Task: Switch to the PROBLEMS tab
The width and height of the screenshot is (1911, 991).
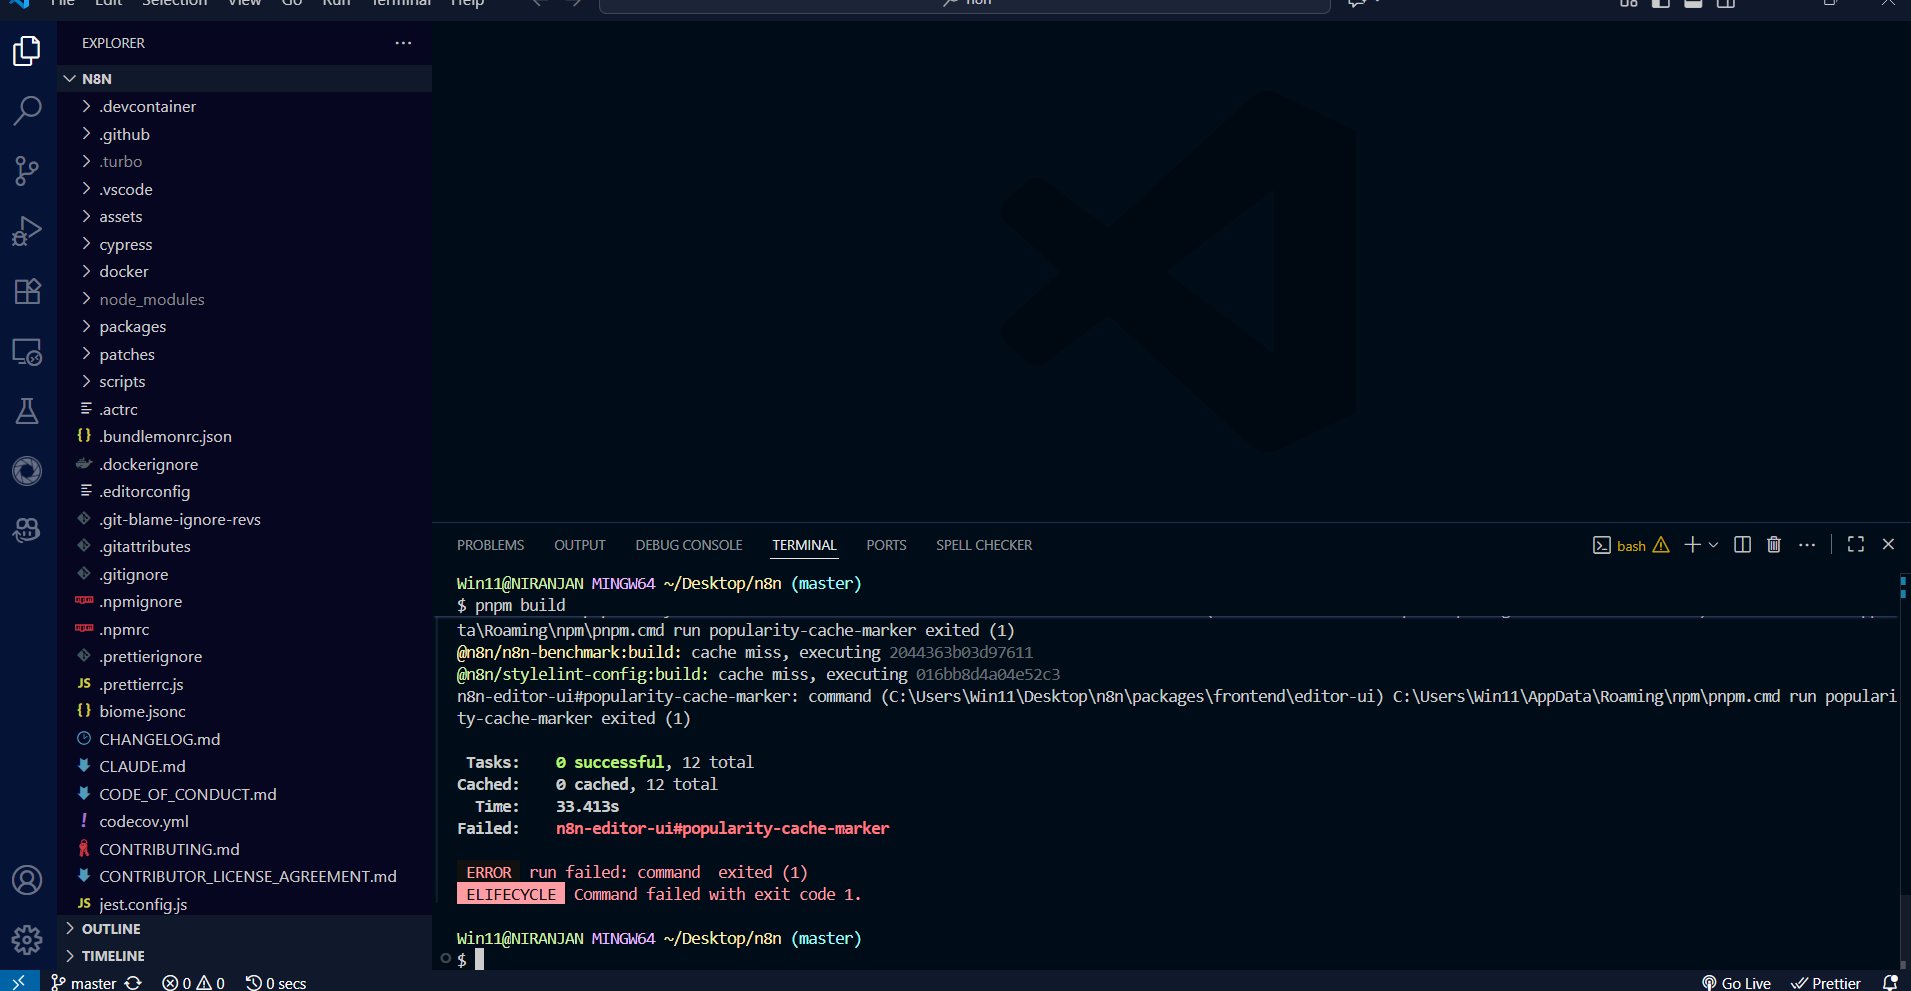Action: point(490,545)
